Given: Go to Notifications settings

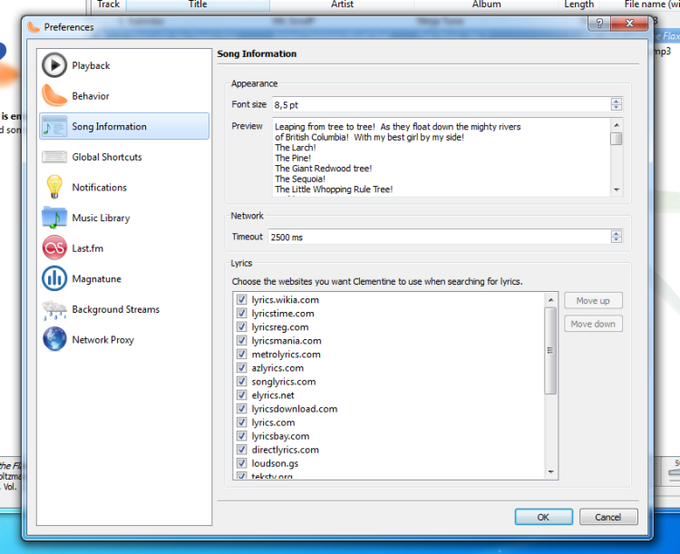Looking at the screenshot, I should click(124, 187).
